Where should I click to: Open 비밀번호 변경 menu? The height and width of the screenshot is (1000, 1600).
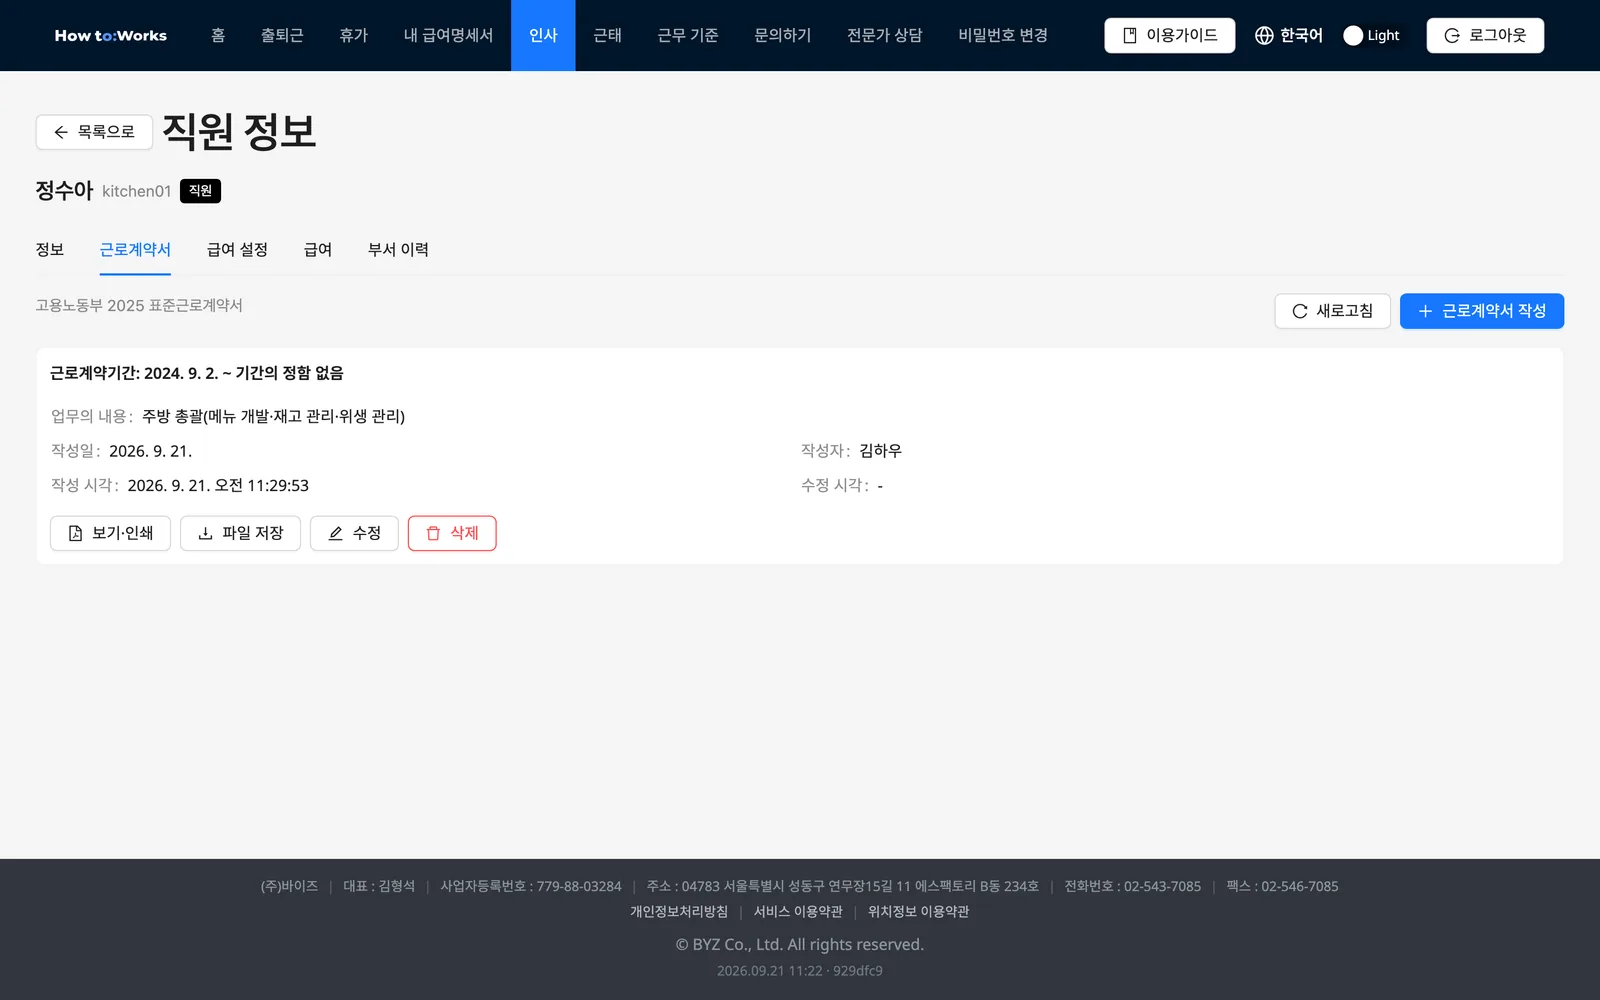[x=1003, y=35]
